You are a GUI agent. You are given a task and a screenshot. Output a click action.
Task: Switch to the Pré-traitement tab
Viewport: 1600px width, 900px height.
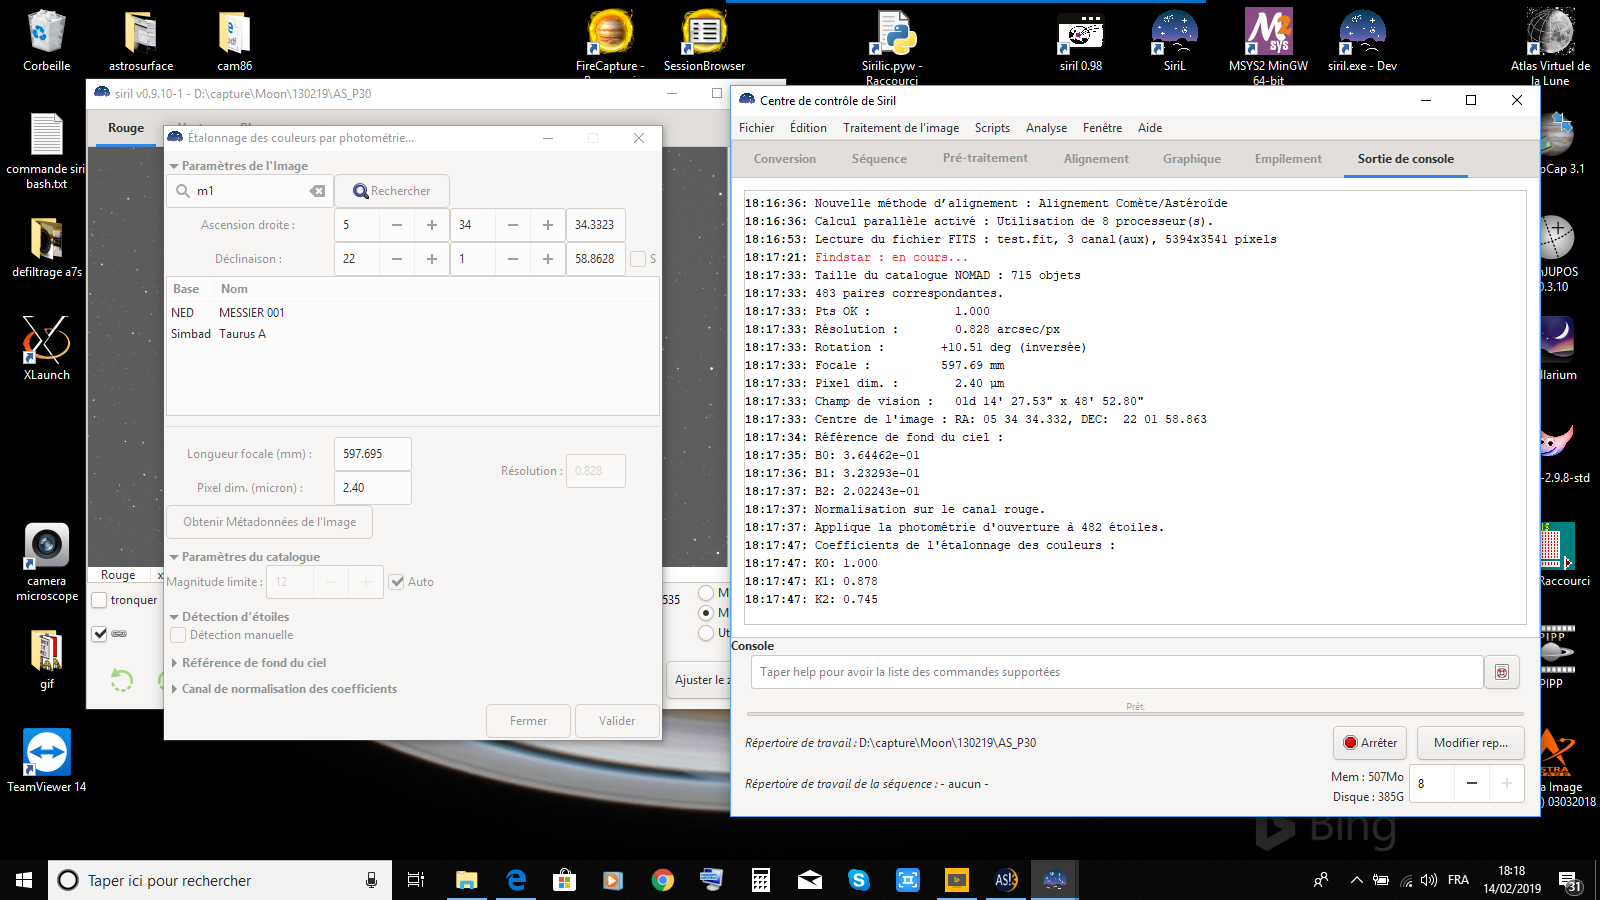pos(985,158)
